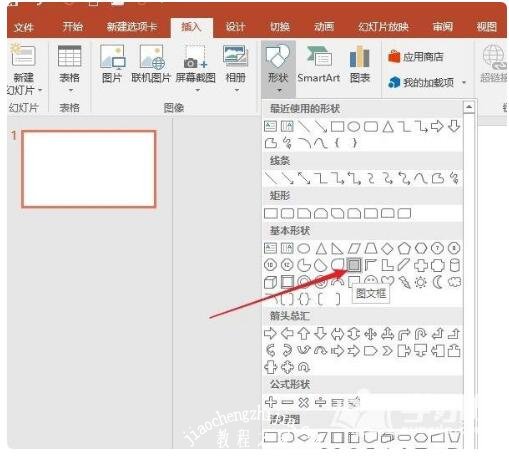509x457 pixels.
Task: Switch to the Design (设计) tab
Action: pyautogui.click(x=235, y=26)
